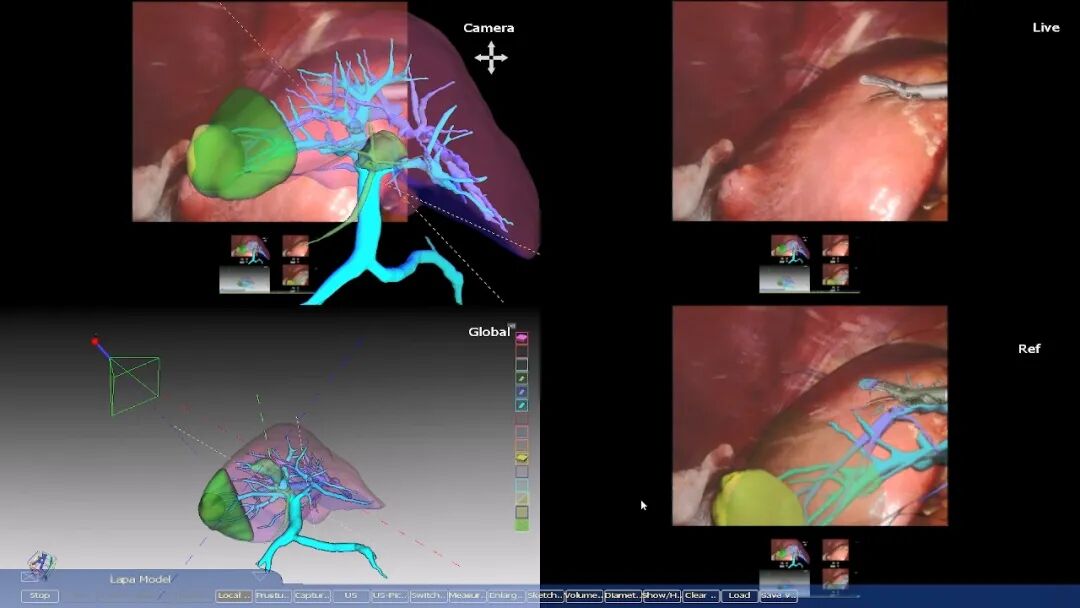Click the US toolbar button
1080x608 pixels.
(x=350, y=596)
